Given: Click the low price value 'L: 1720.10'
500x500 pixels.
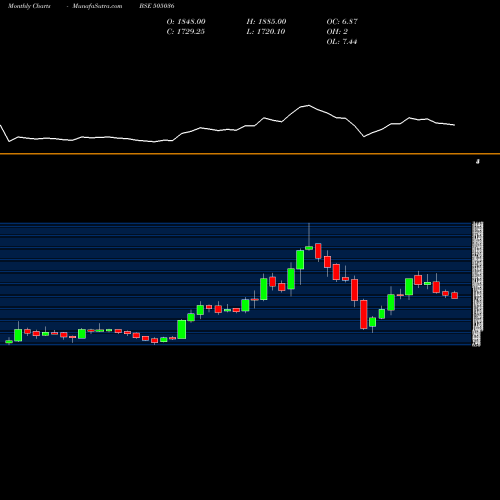Looking at the screenshot, I should click(x=266, y=32).
